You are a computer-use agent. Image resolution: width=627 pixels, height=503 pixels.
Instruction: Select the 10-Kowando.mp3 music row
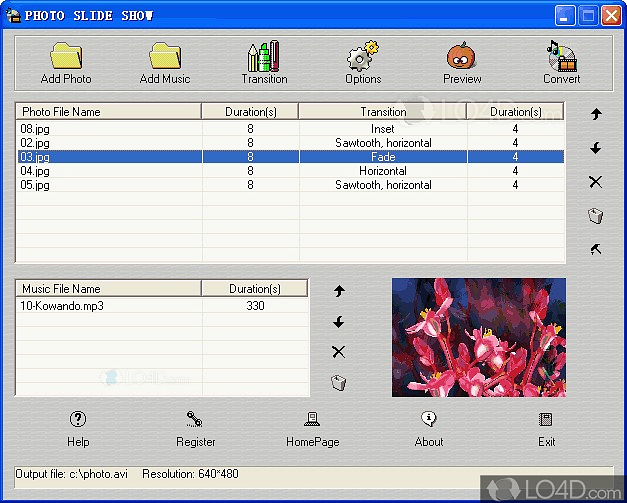(162, 306)
